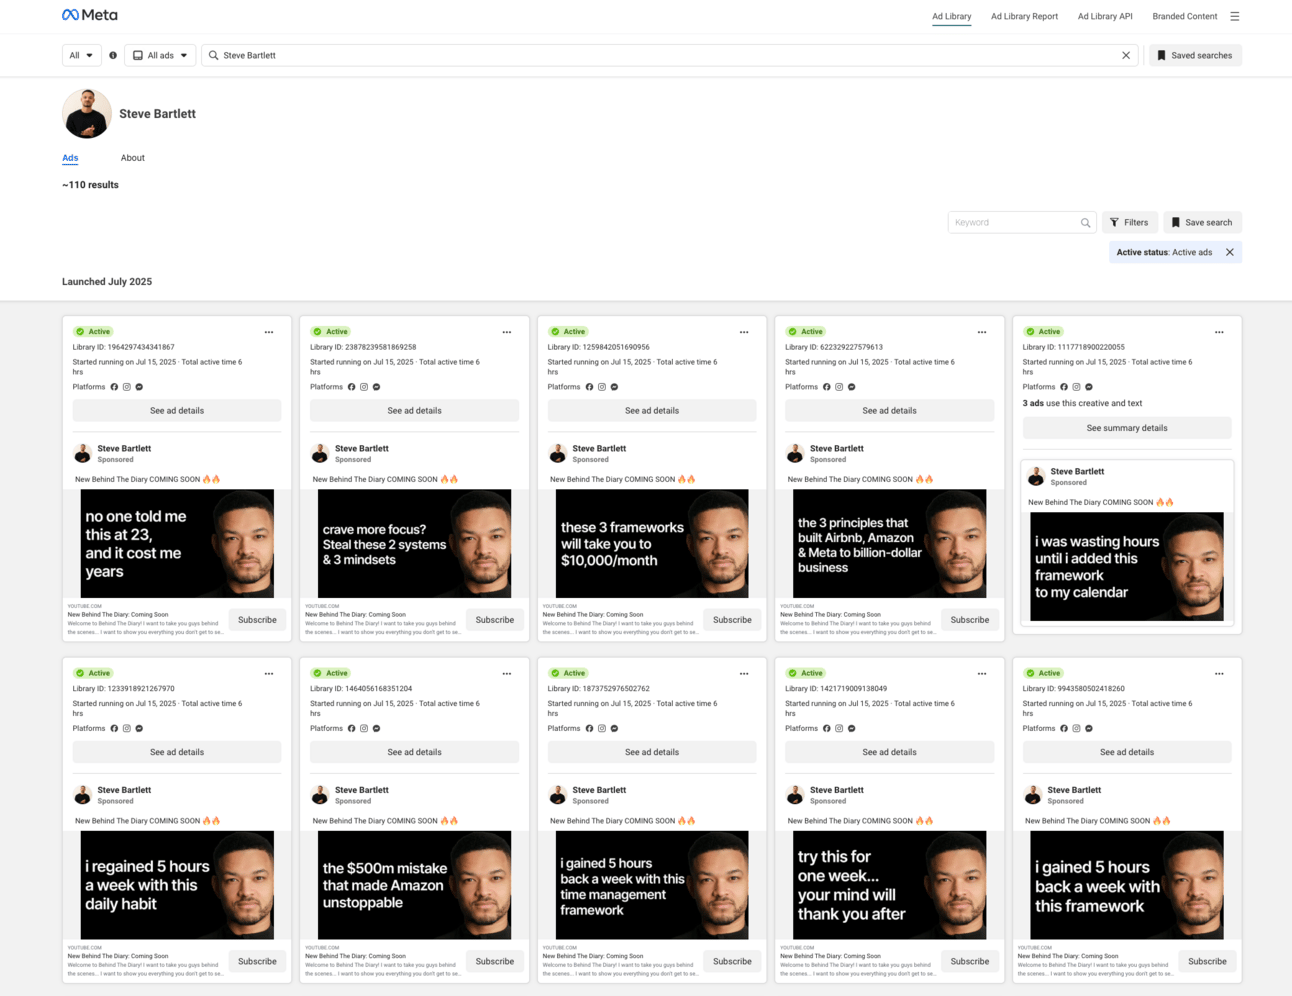
Task: Type in the Keyword filter field
Action: [x=1013, y=223]
